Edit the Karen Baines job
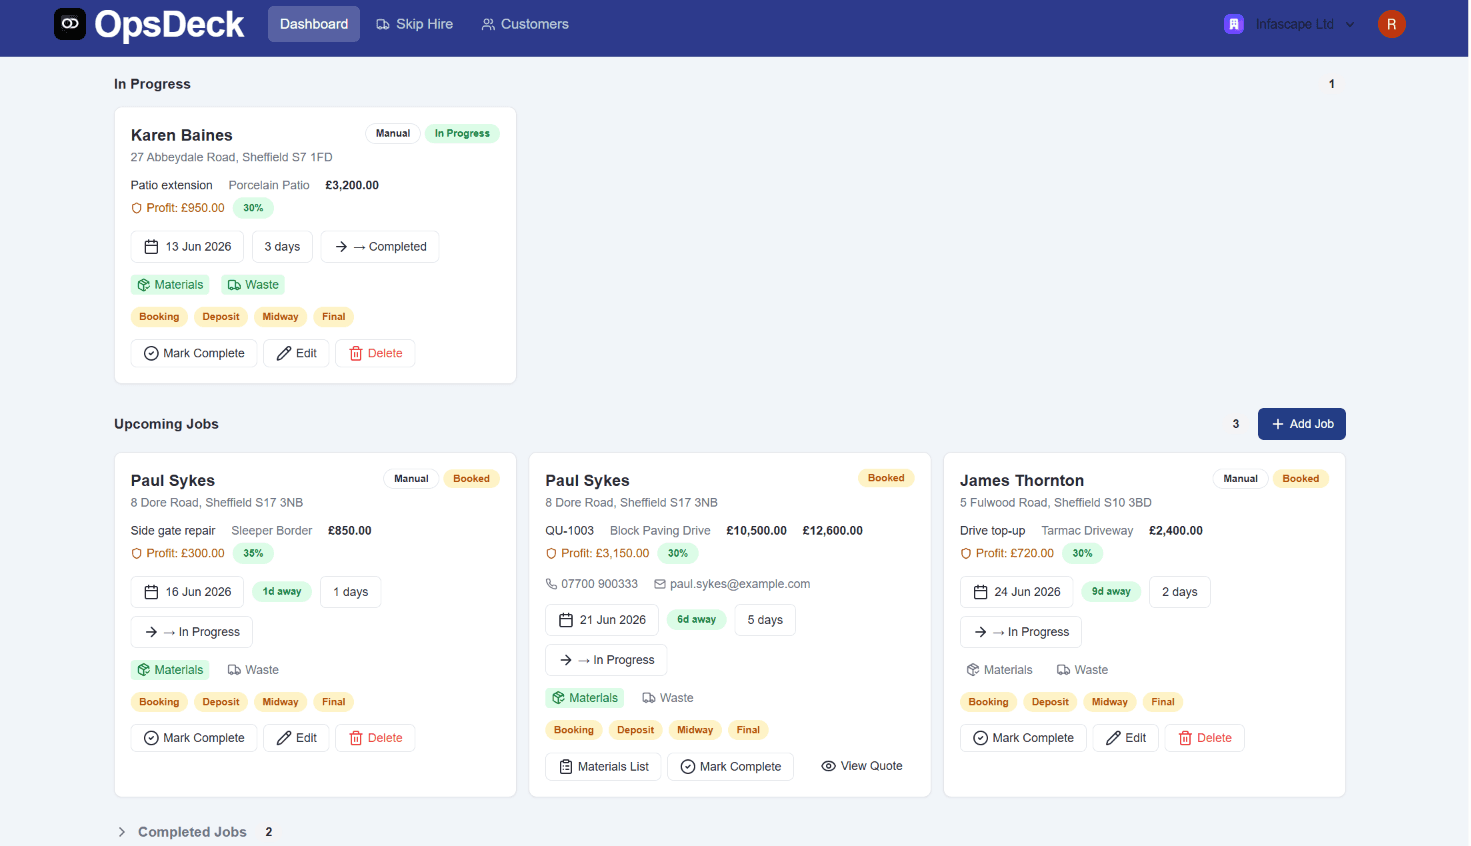This screenshot has width=1471, height=846. [x=296, y=353]
